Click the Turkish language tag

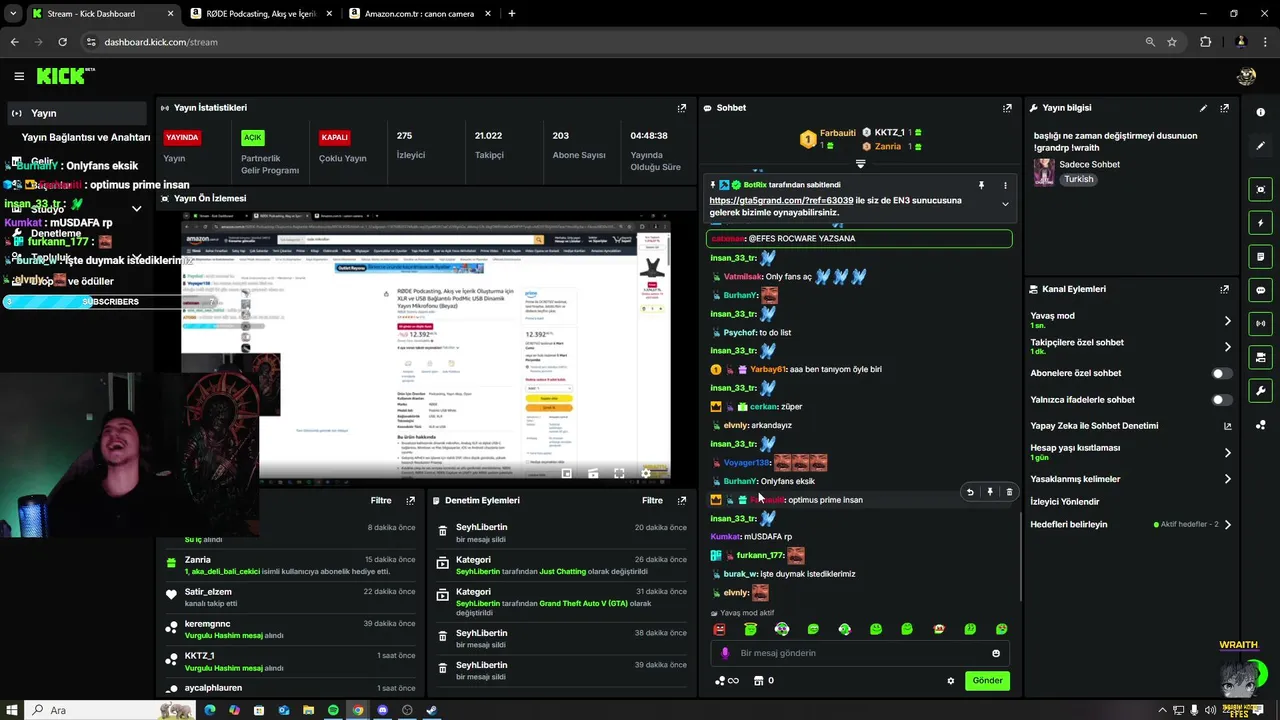[1078, 179]
